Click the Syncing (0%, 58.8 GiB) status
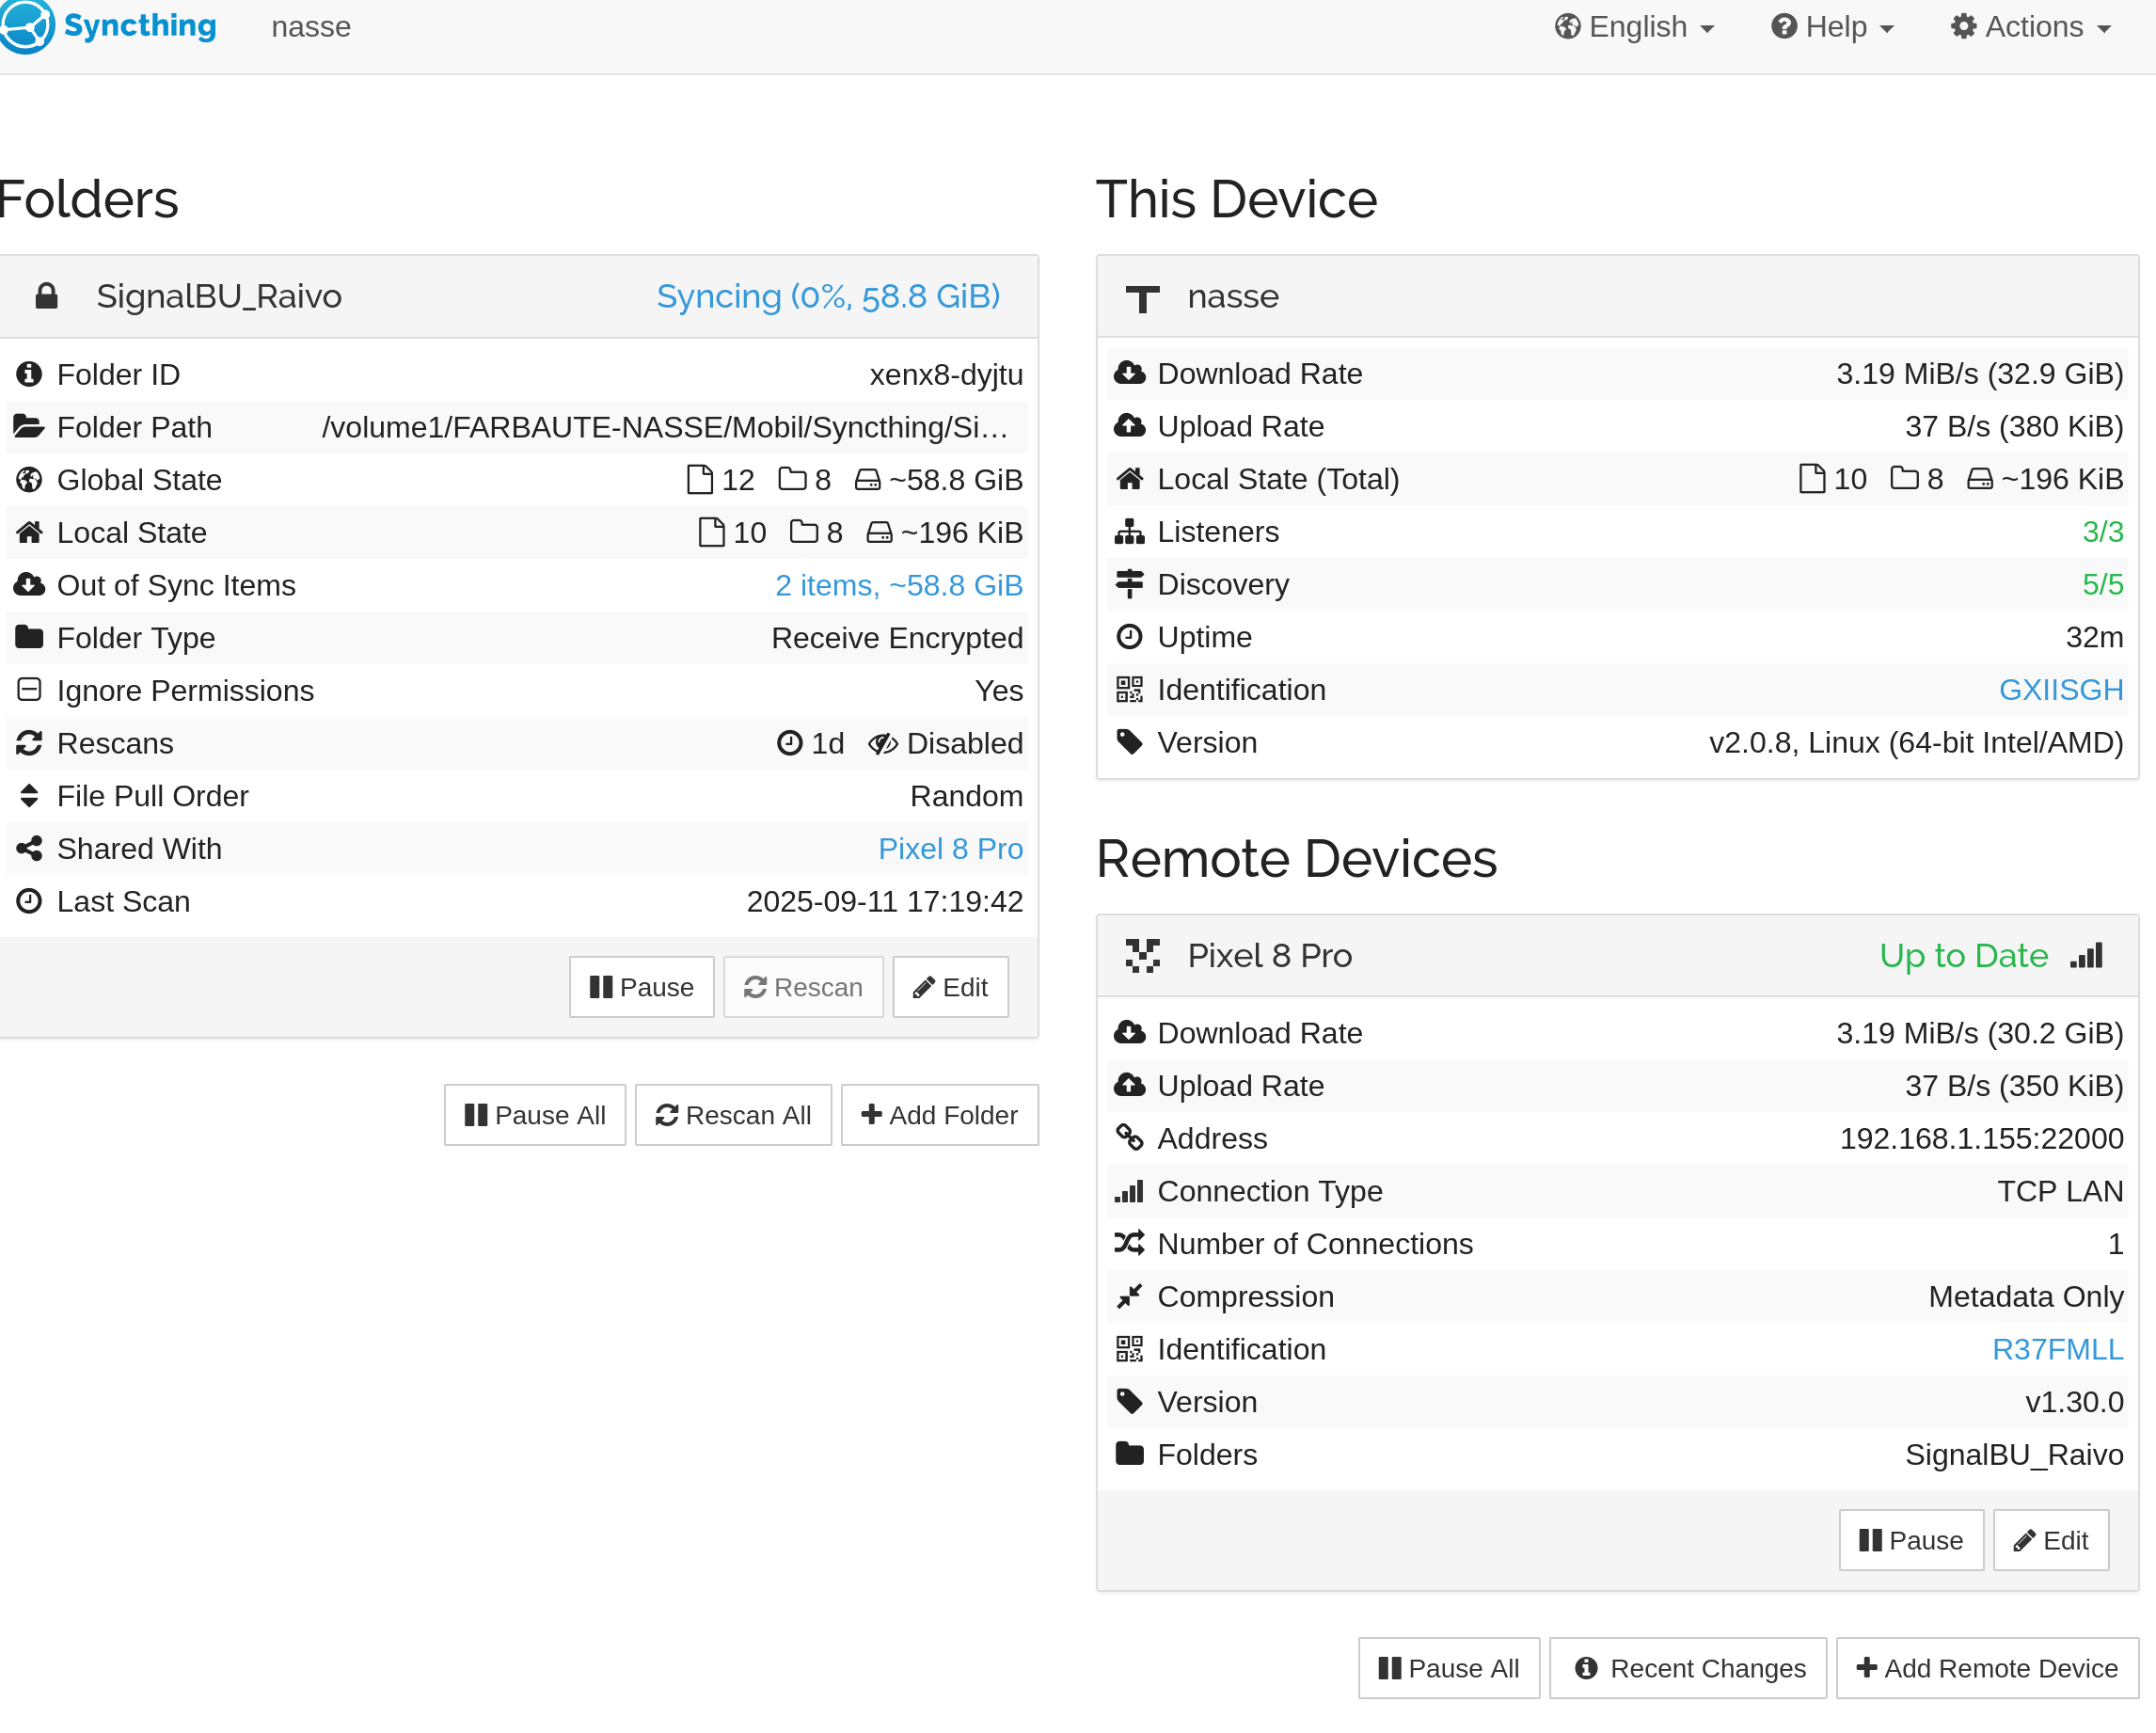Screen dimensions: 2156x1733 click(x=828, y=297)
